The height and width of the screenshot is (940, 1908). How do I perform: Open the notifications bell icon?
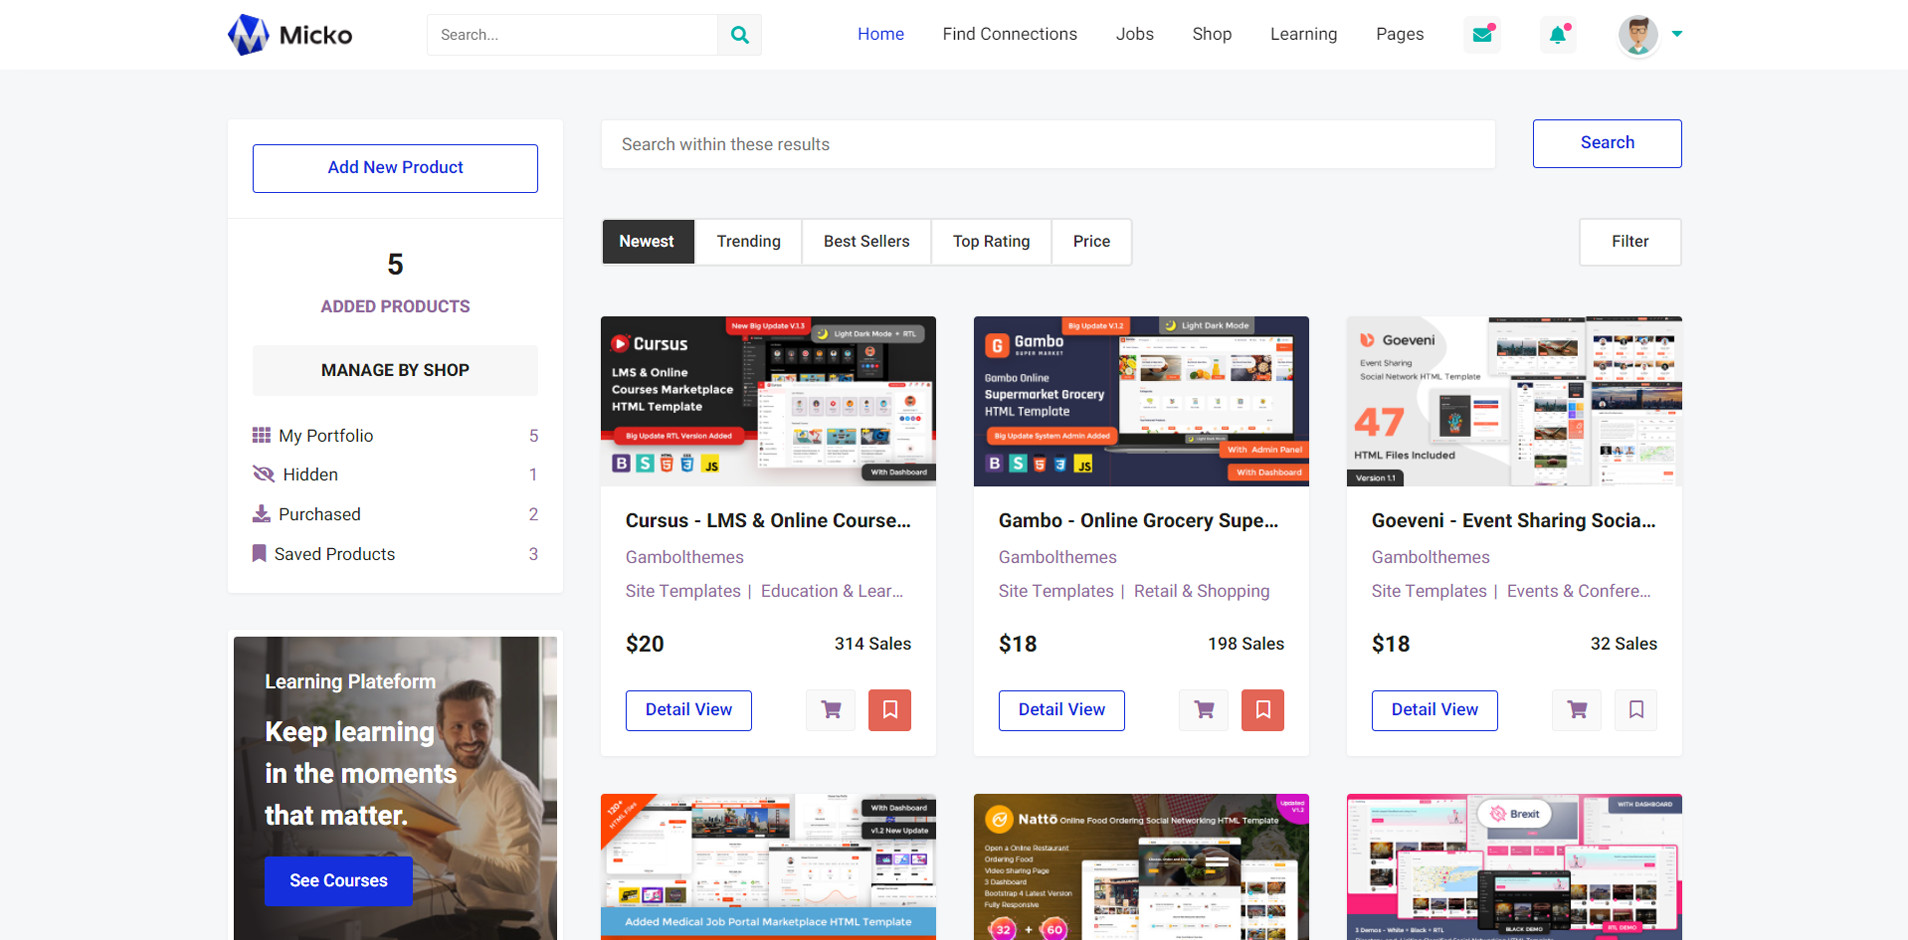(1557, 35)
